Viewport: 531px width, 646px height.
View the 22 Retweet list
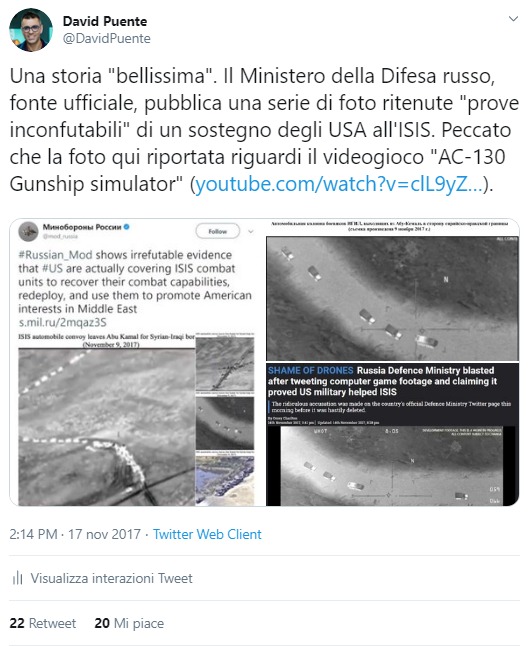tap(43, 623)
